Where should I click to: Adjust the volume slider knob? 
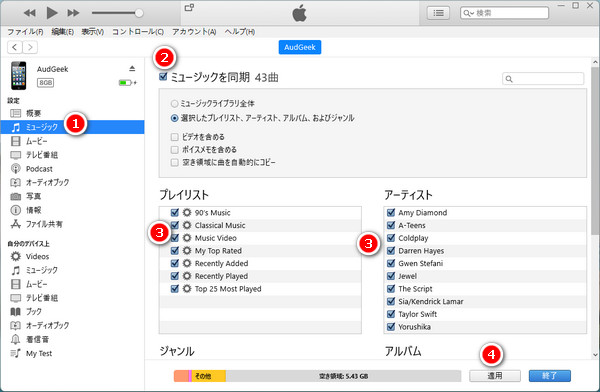(x=139, y=13)
